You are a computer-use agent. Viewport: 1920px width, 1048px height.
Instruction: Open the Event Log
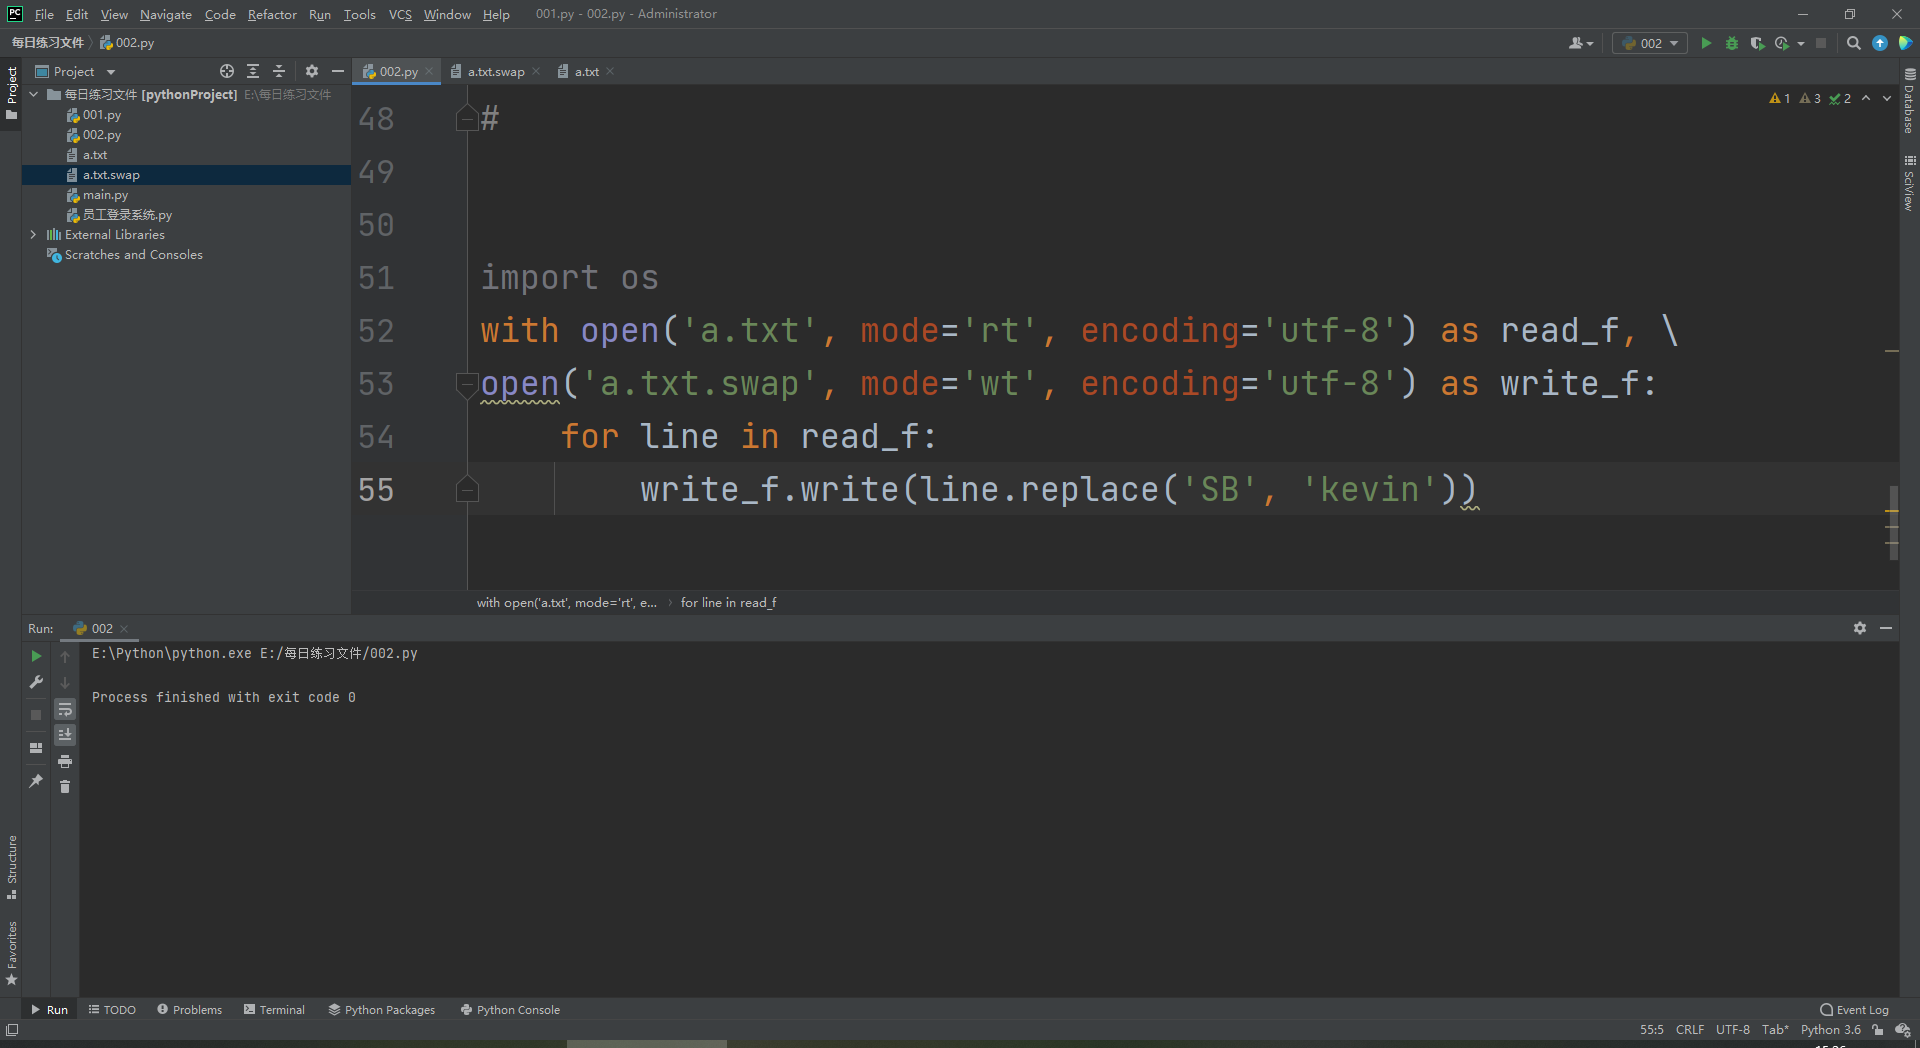[x=1855, y=1010]
